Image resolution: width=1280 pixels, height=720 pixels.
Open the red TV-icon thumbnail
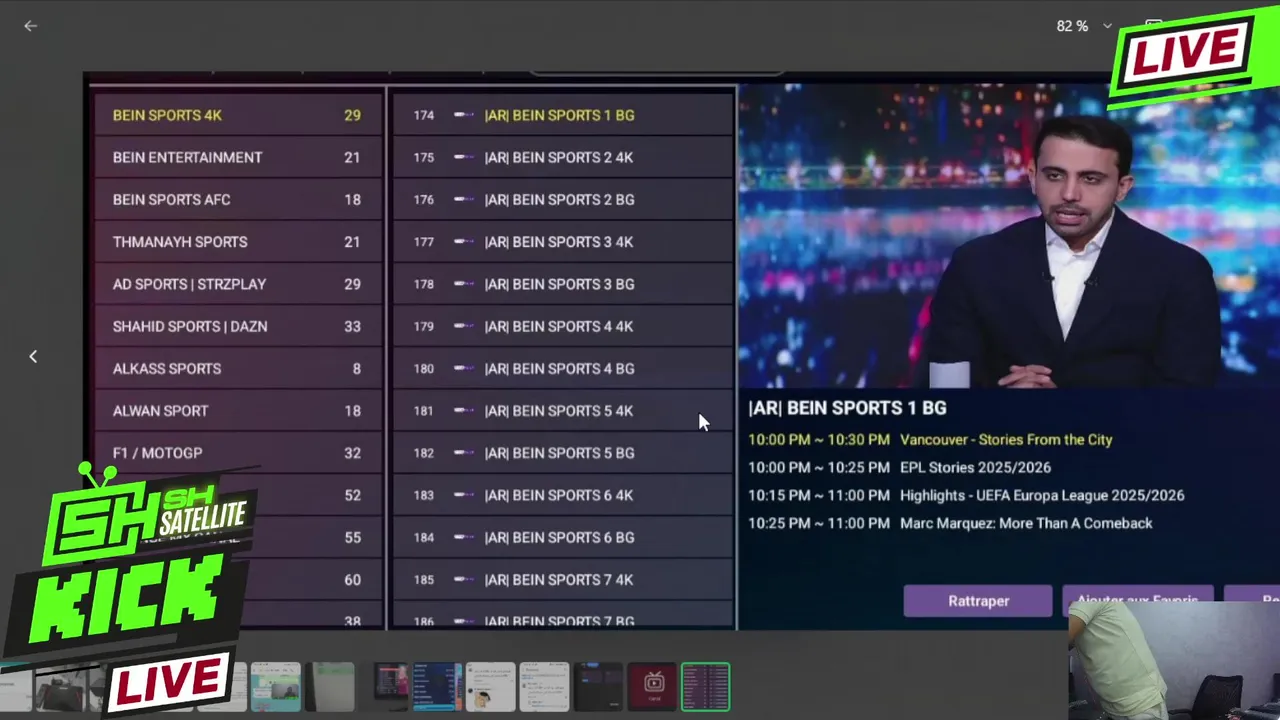(x=653, y=687)
